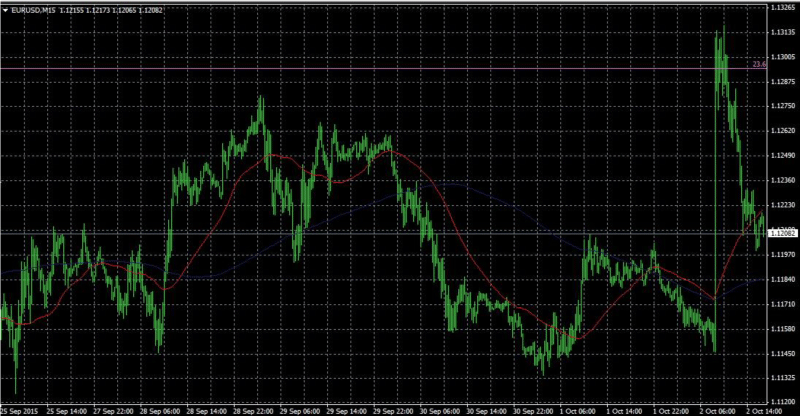Click the EURUSD,M15 chart symbol label

click(35, 9)
